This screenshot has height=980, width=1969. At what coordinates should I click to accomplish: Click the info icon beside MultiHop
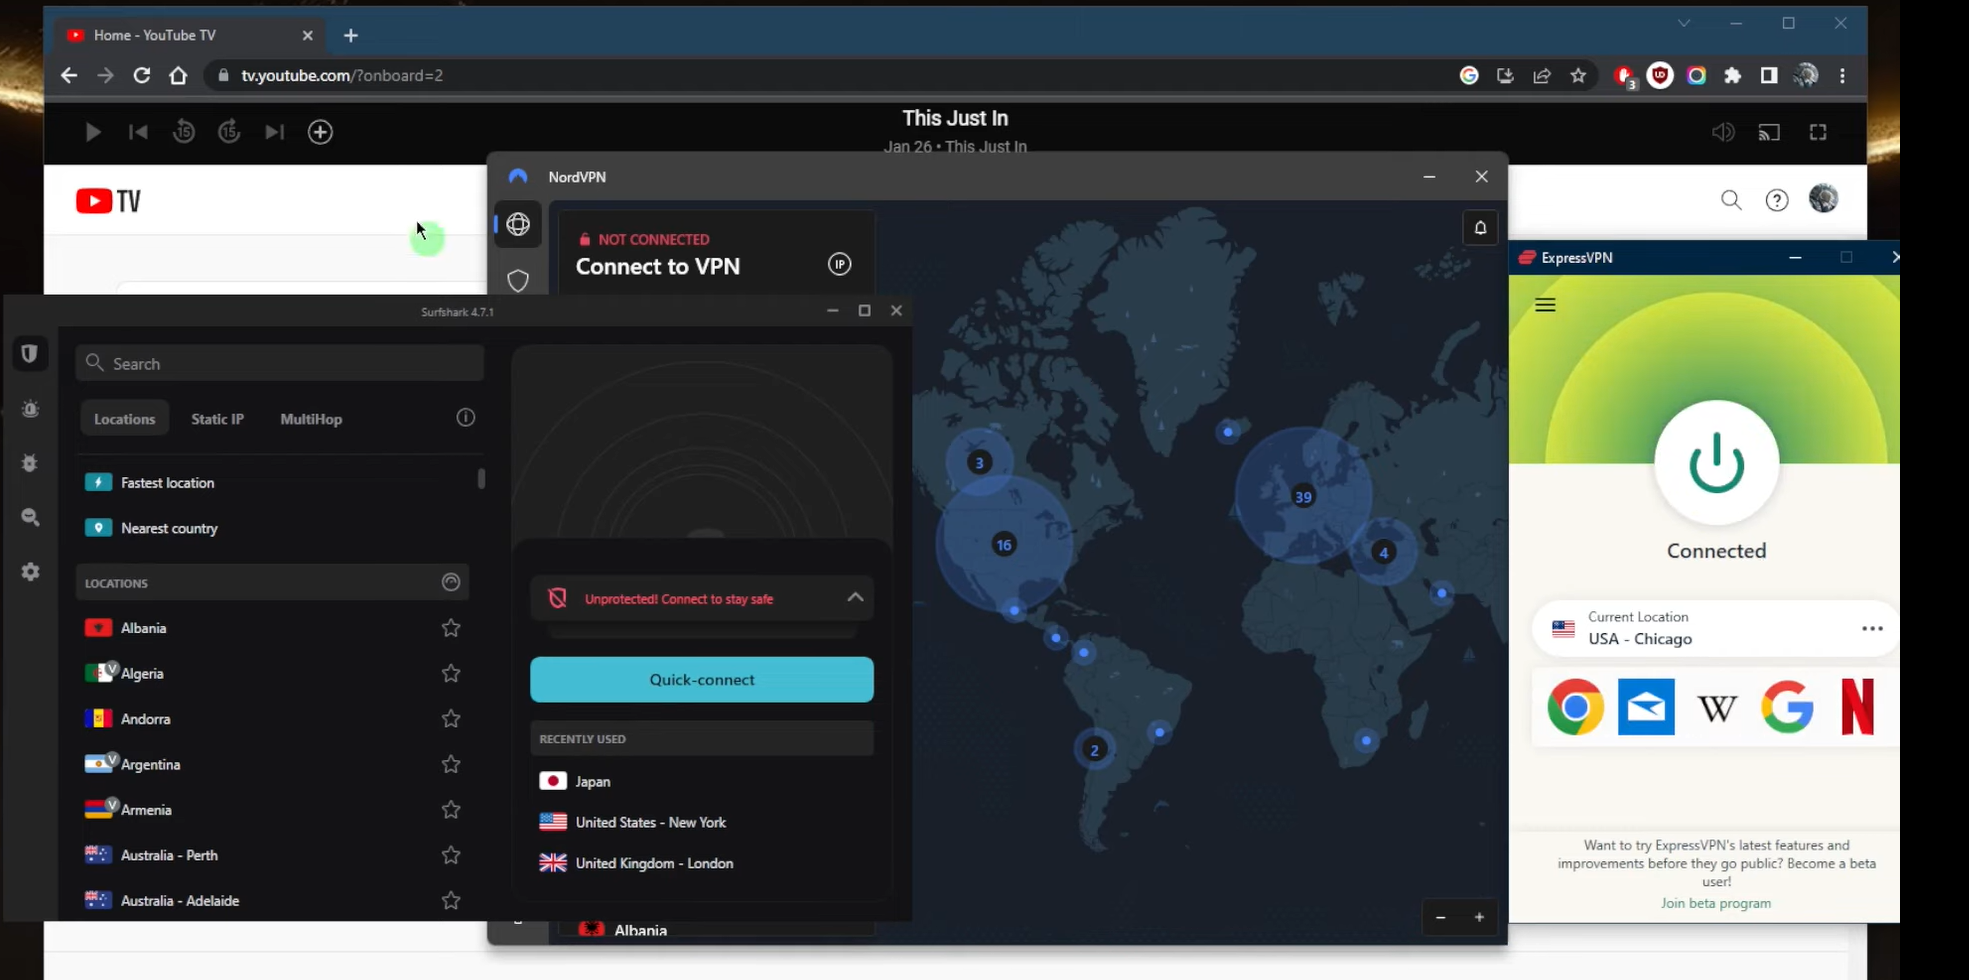[x=466, y=418]
